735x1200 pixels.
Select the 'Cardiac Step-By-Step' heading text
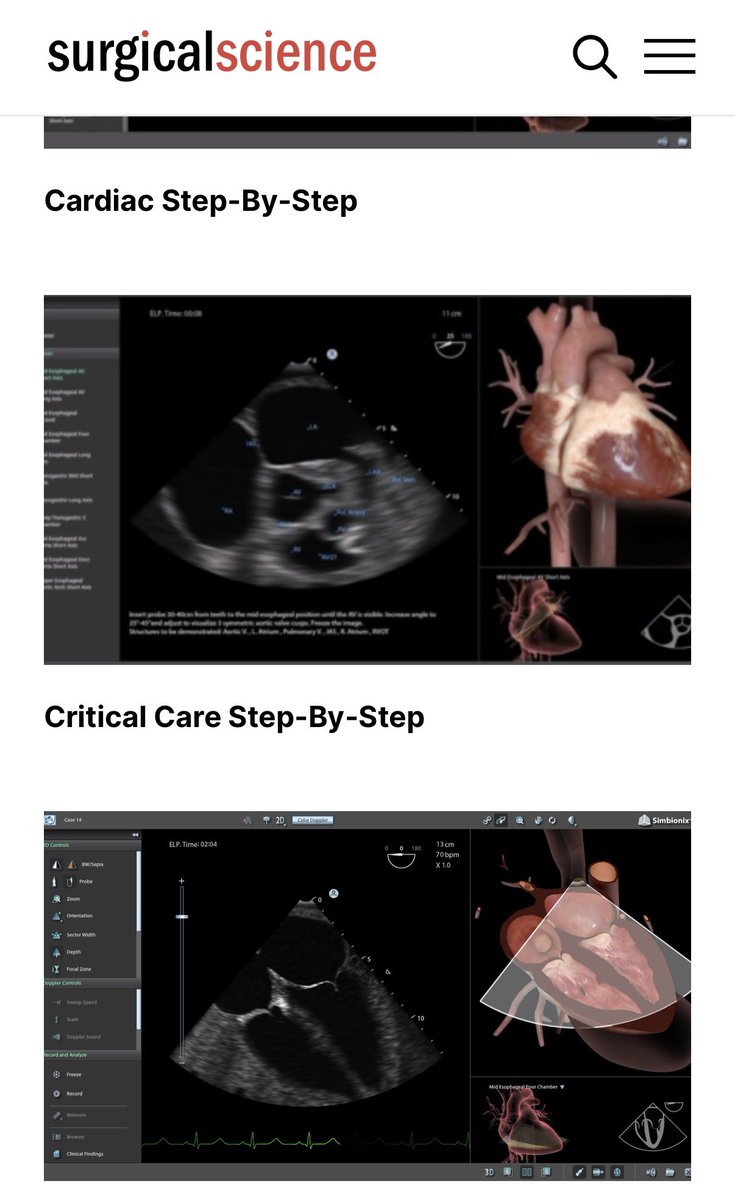[x=201, y=201]
